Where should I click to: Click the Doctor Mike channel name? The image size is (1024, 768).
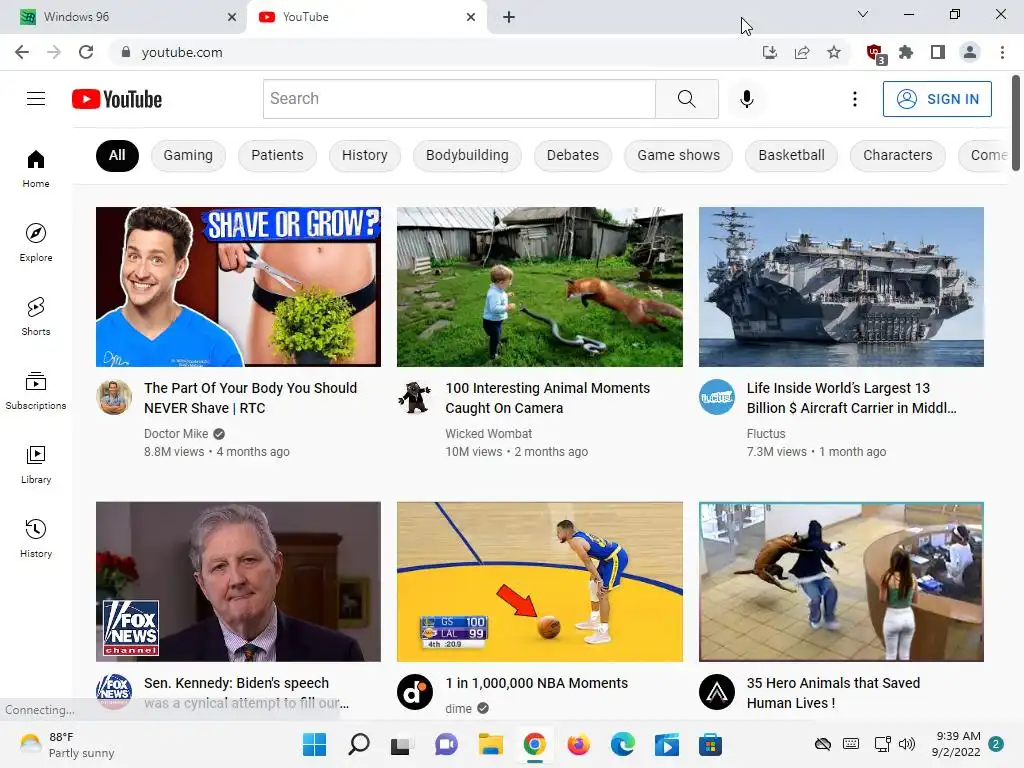[x=176, y=434]
